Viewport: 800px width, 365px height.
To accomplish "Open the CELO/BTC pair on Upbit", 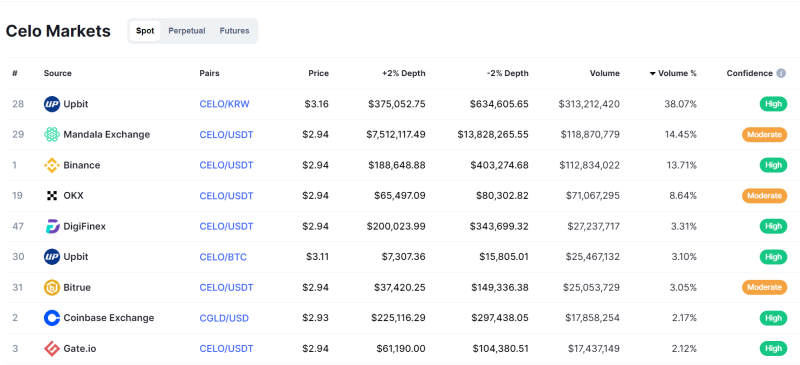I will (223, 257).
